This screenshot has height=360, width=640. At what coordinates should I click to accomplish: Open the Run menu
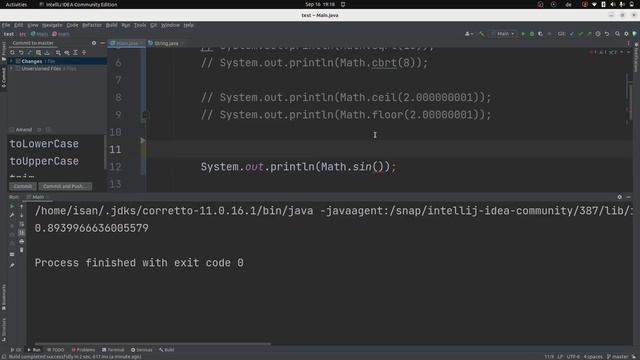coord(126,25)
